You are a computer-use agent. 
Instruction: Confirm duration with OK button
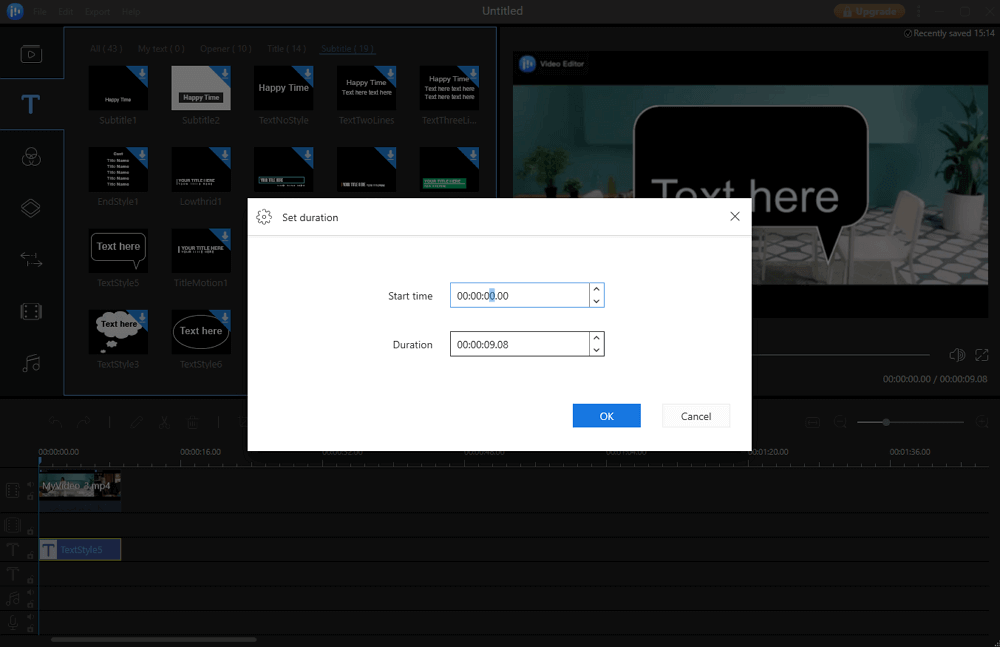(606, 416)
